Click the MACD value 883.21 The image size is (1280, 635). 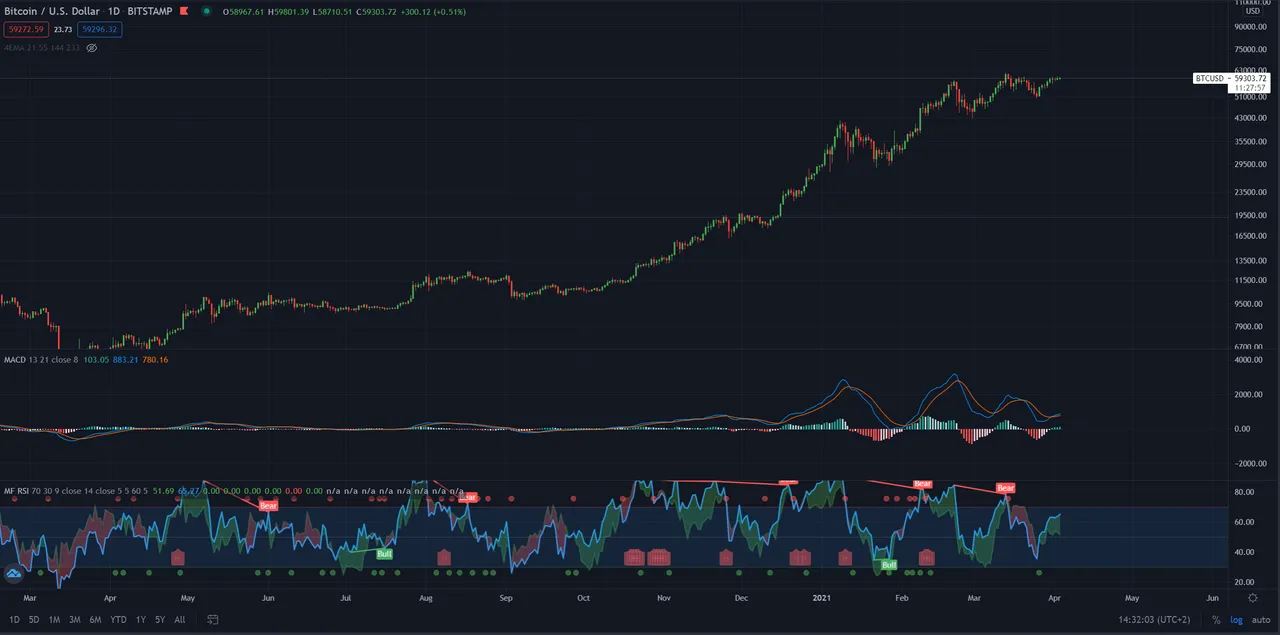(x=126, y=359)
